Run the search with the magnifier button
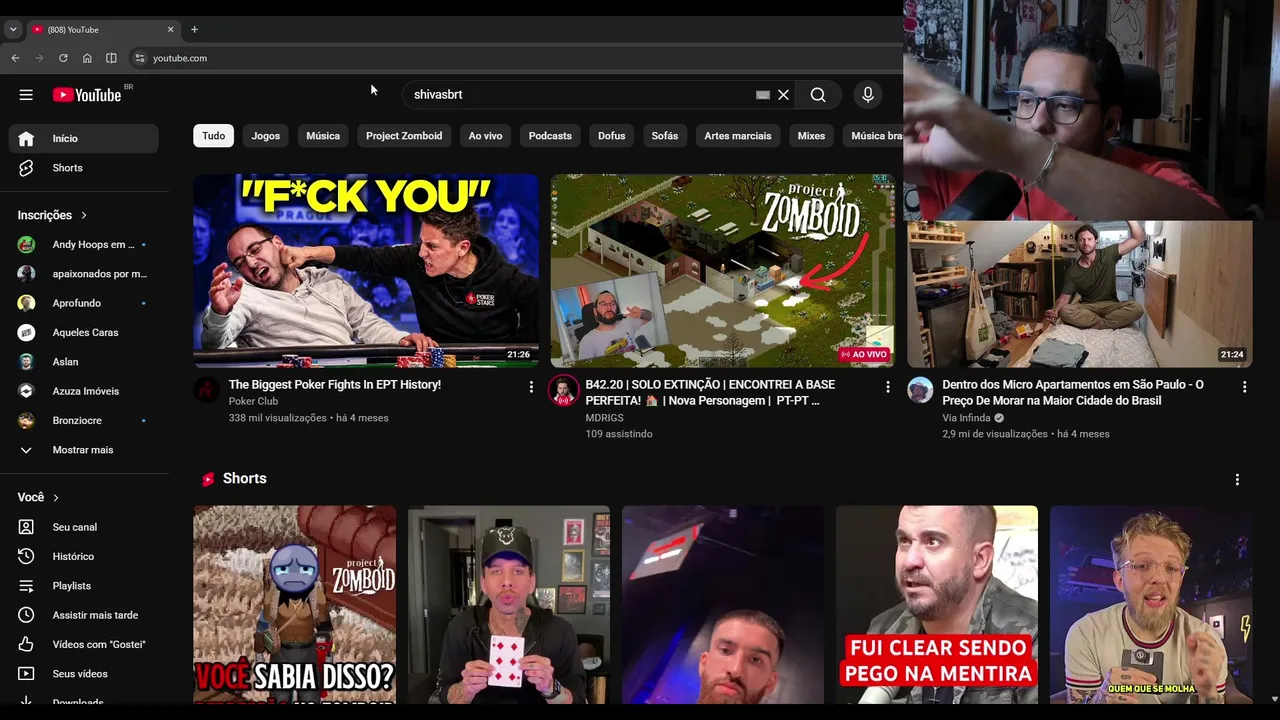The width and height of the screenshot is (1280, 720). tap(818, 95)
